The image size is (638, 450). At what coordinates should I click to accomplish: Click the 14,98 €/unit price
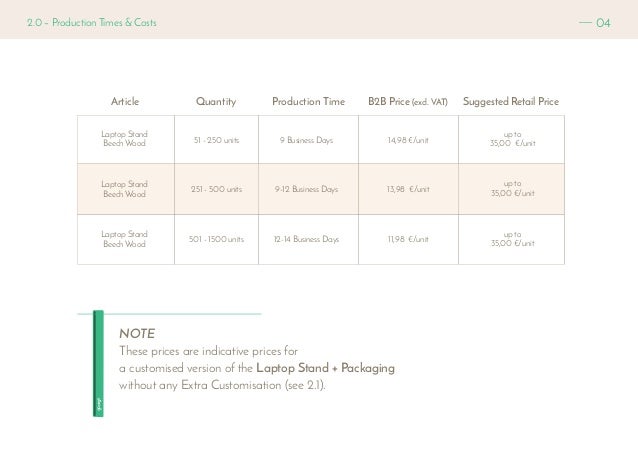click(408, 141)
